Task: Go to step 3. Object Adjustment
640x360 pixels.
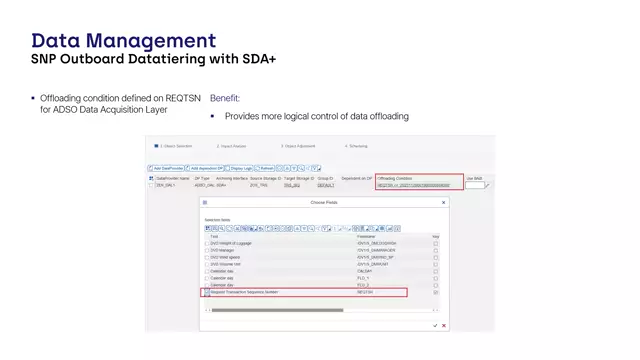Action: (x=298, y=146)
